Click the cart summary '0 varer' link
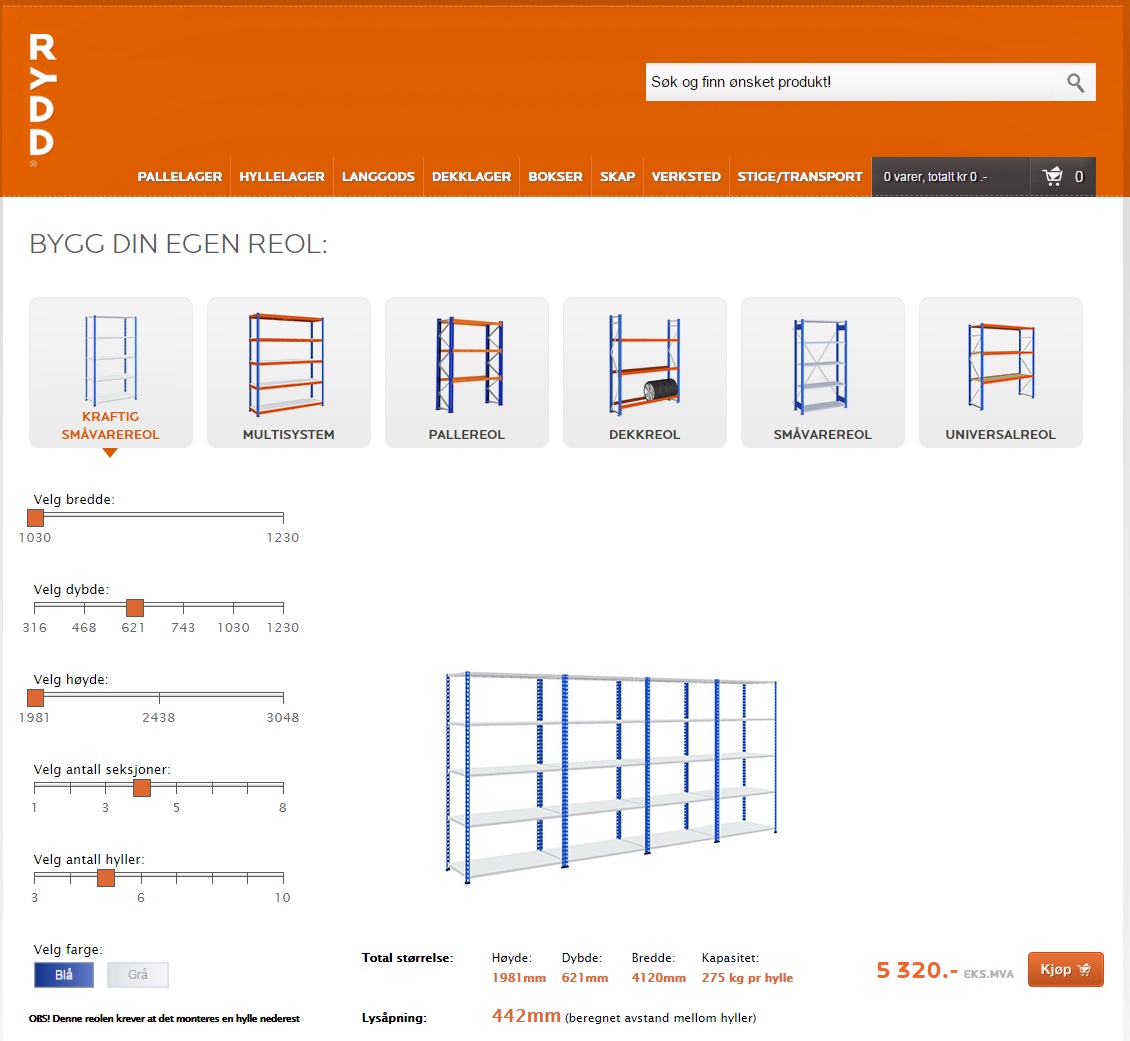The width and height of the screenshot is (1130, 1041). point(935,177)
